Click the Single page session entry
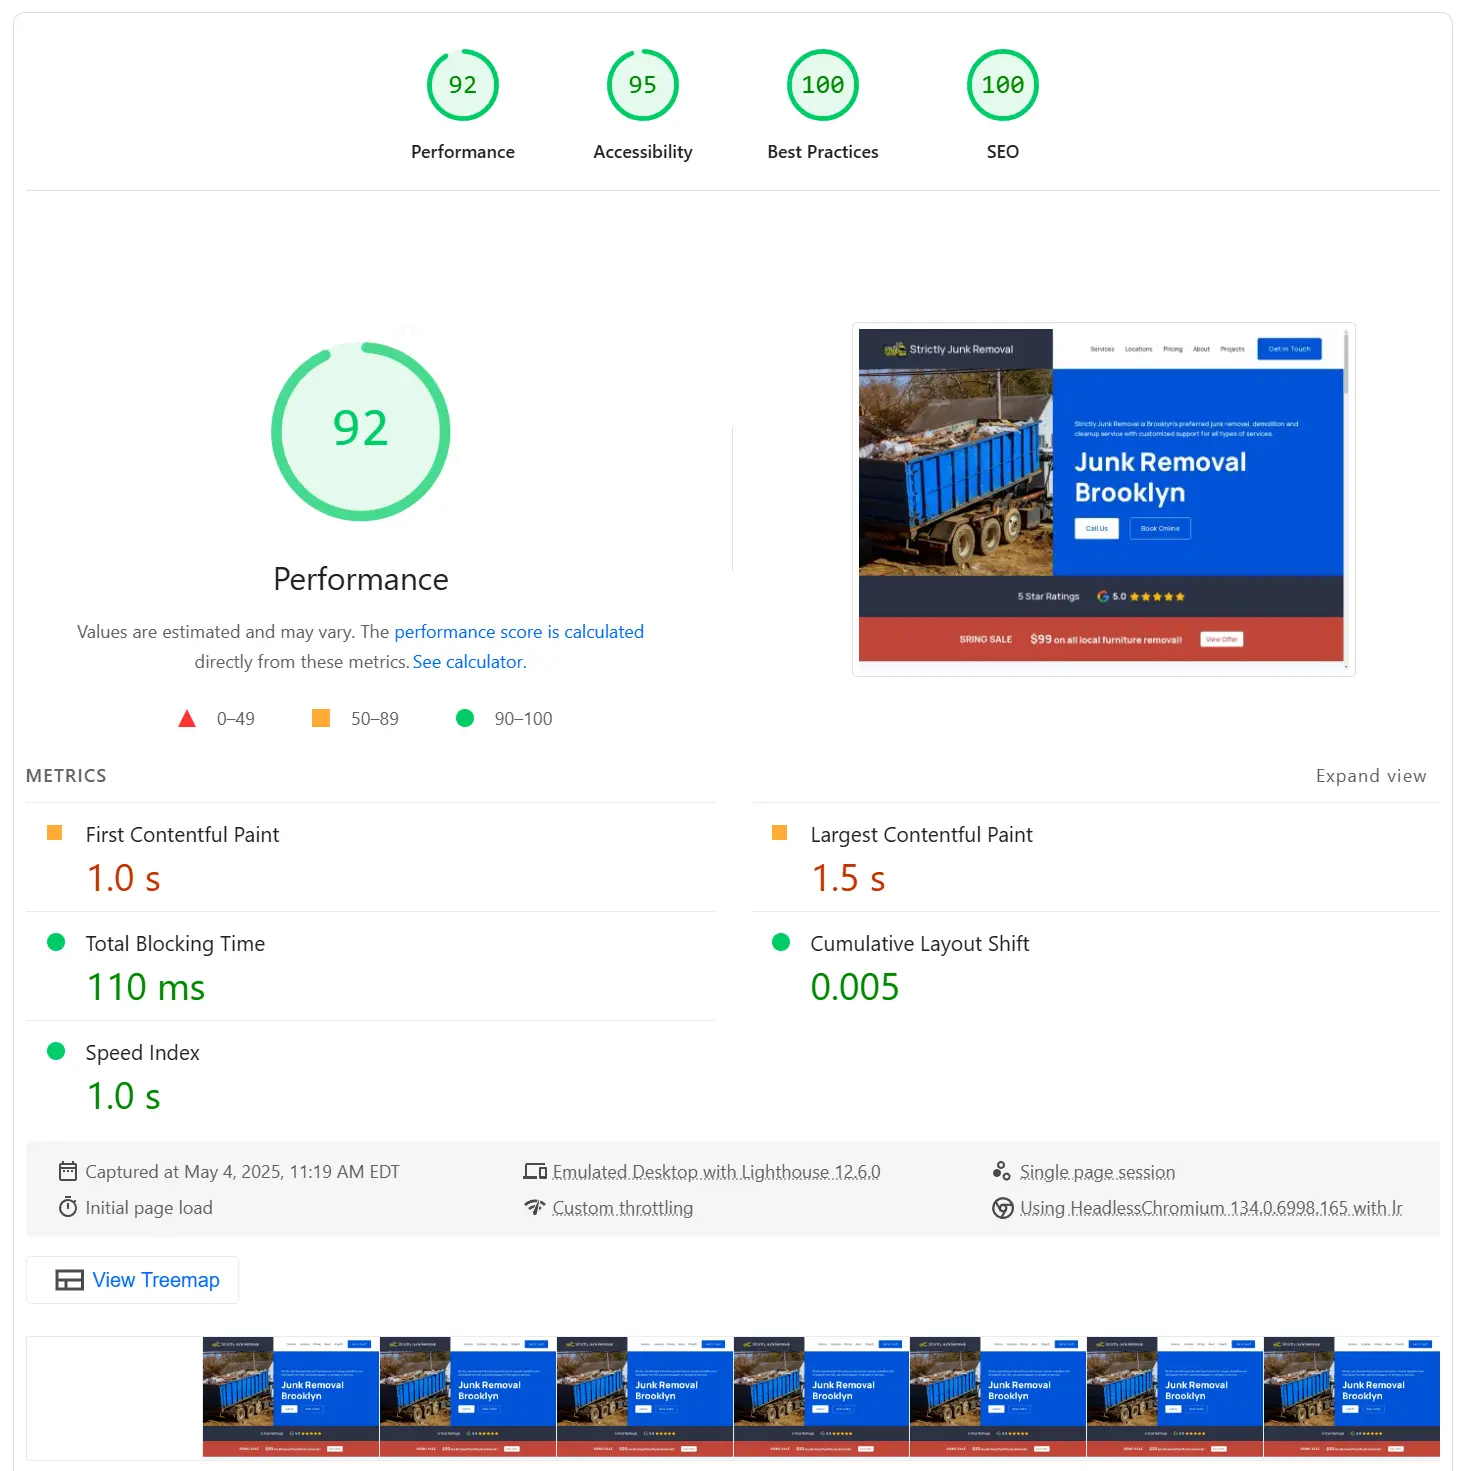1457x1471 pixels. 1097,1172
